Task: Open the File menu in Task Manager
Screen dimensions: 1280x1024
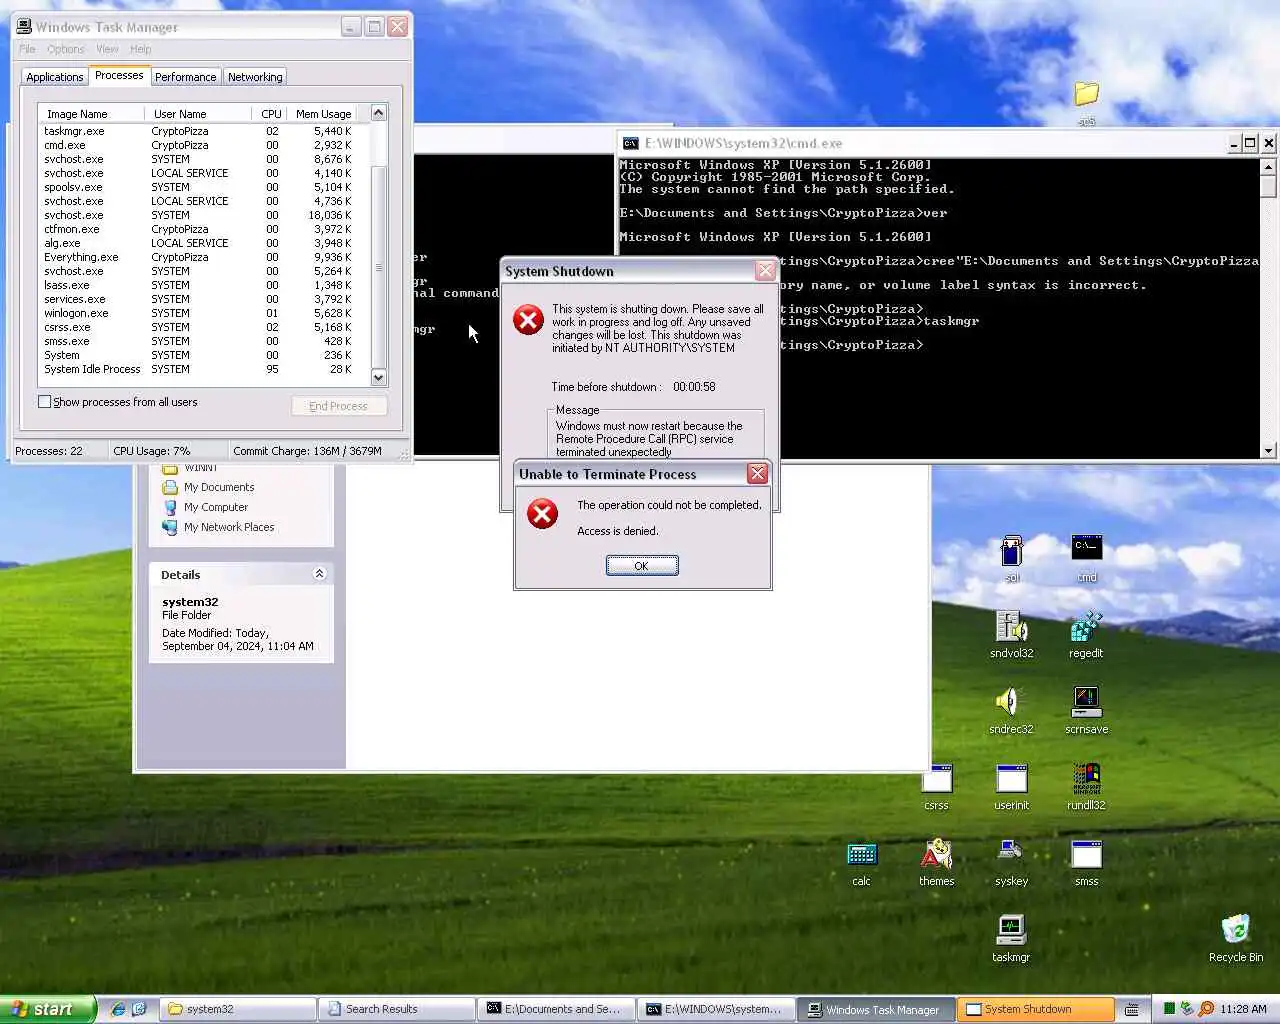Action: point(27,49)
